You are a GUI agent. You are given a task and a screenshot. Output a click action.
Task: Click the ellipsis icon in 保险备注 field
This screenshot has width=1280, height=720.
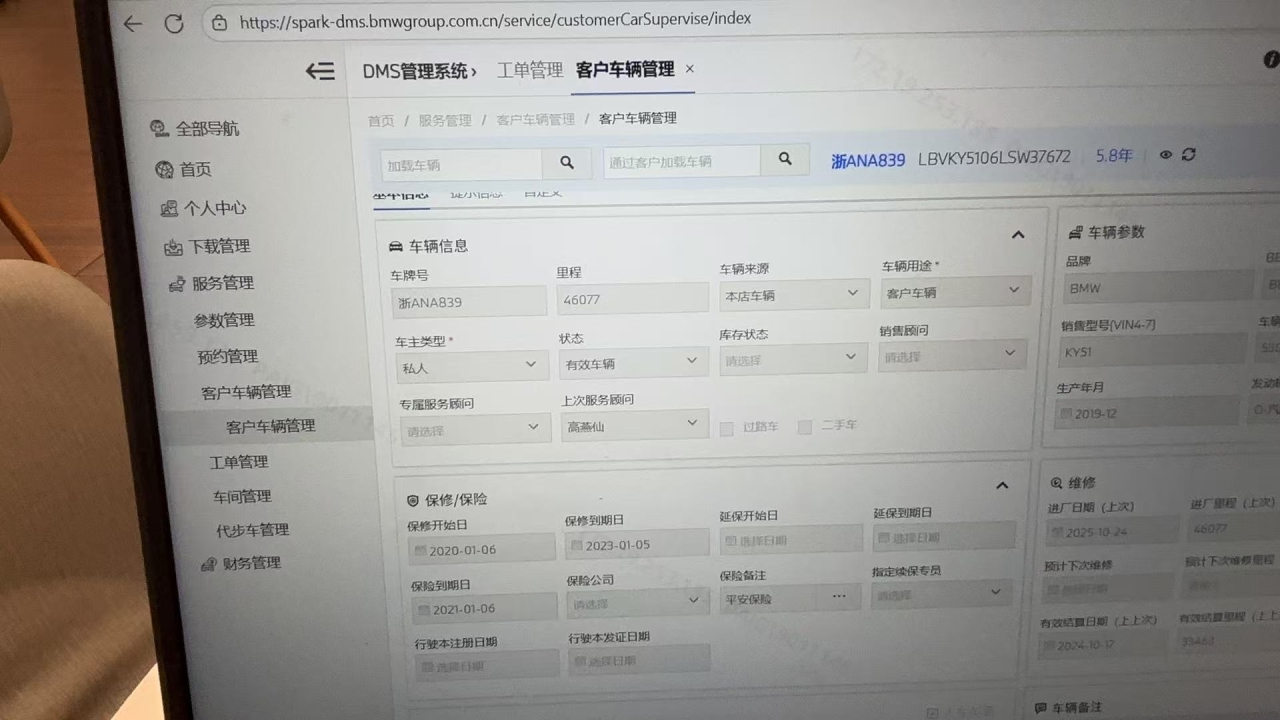(x=838, y=597)
